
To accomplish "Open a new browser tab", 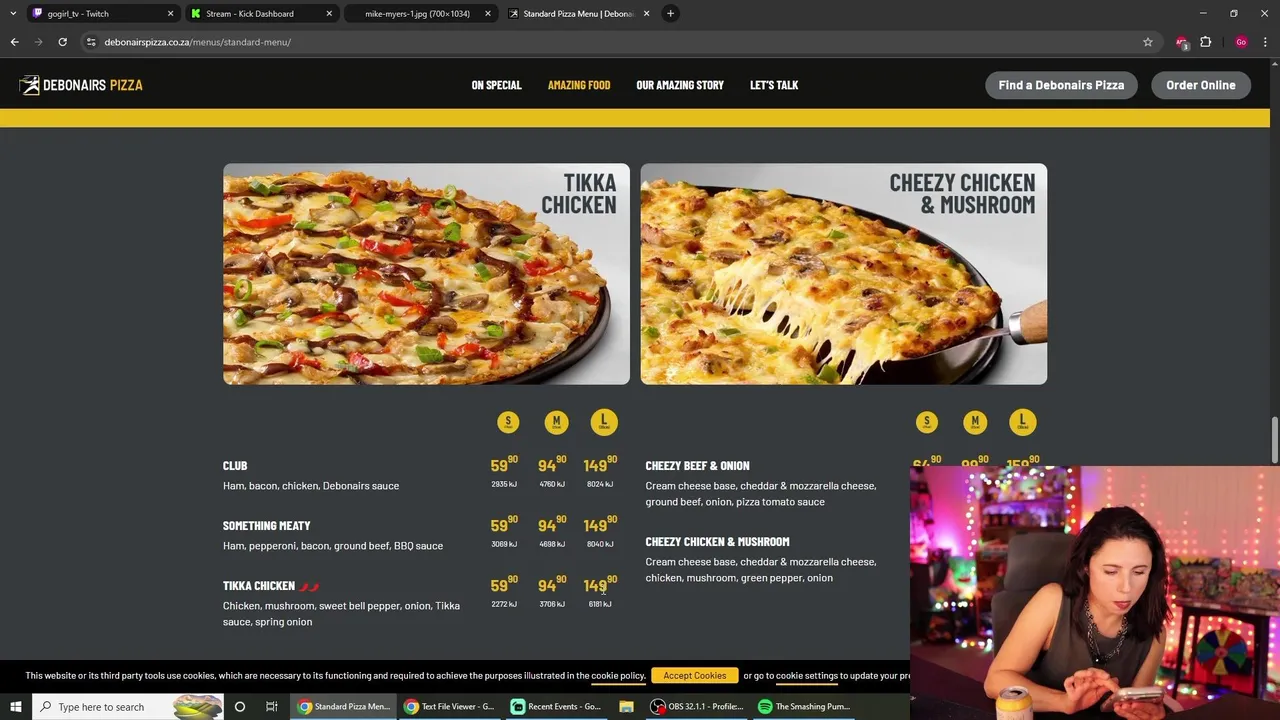I will (x=671, y=14).
